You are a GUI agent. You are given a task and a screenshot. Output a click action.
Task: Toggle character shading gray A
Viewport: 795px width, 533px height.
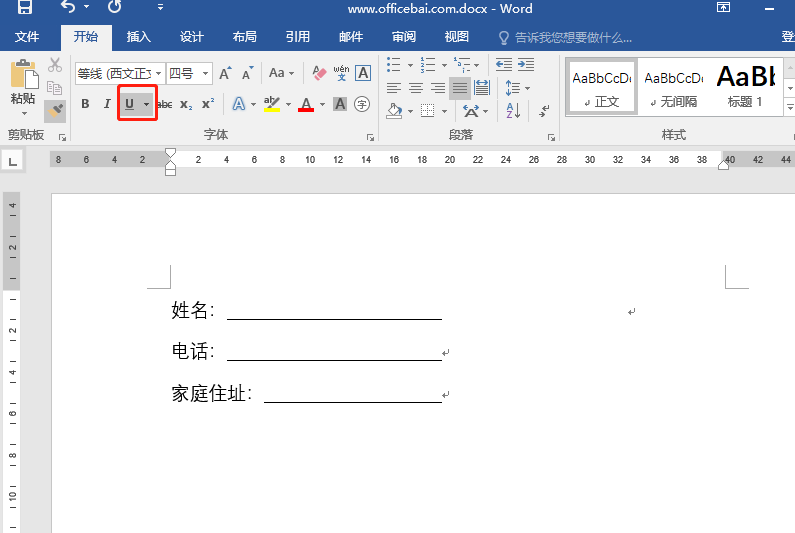(x=340, y=104)
